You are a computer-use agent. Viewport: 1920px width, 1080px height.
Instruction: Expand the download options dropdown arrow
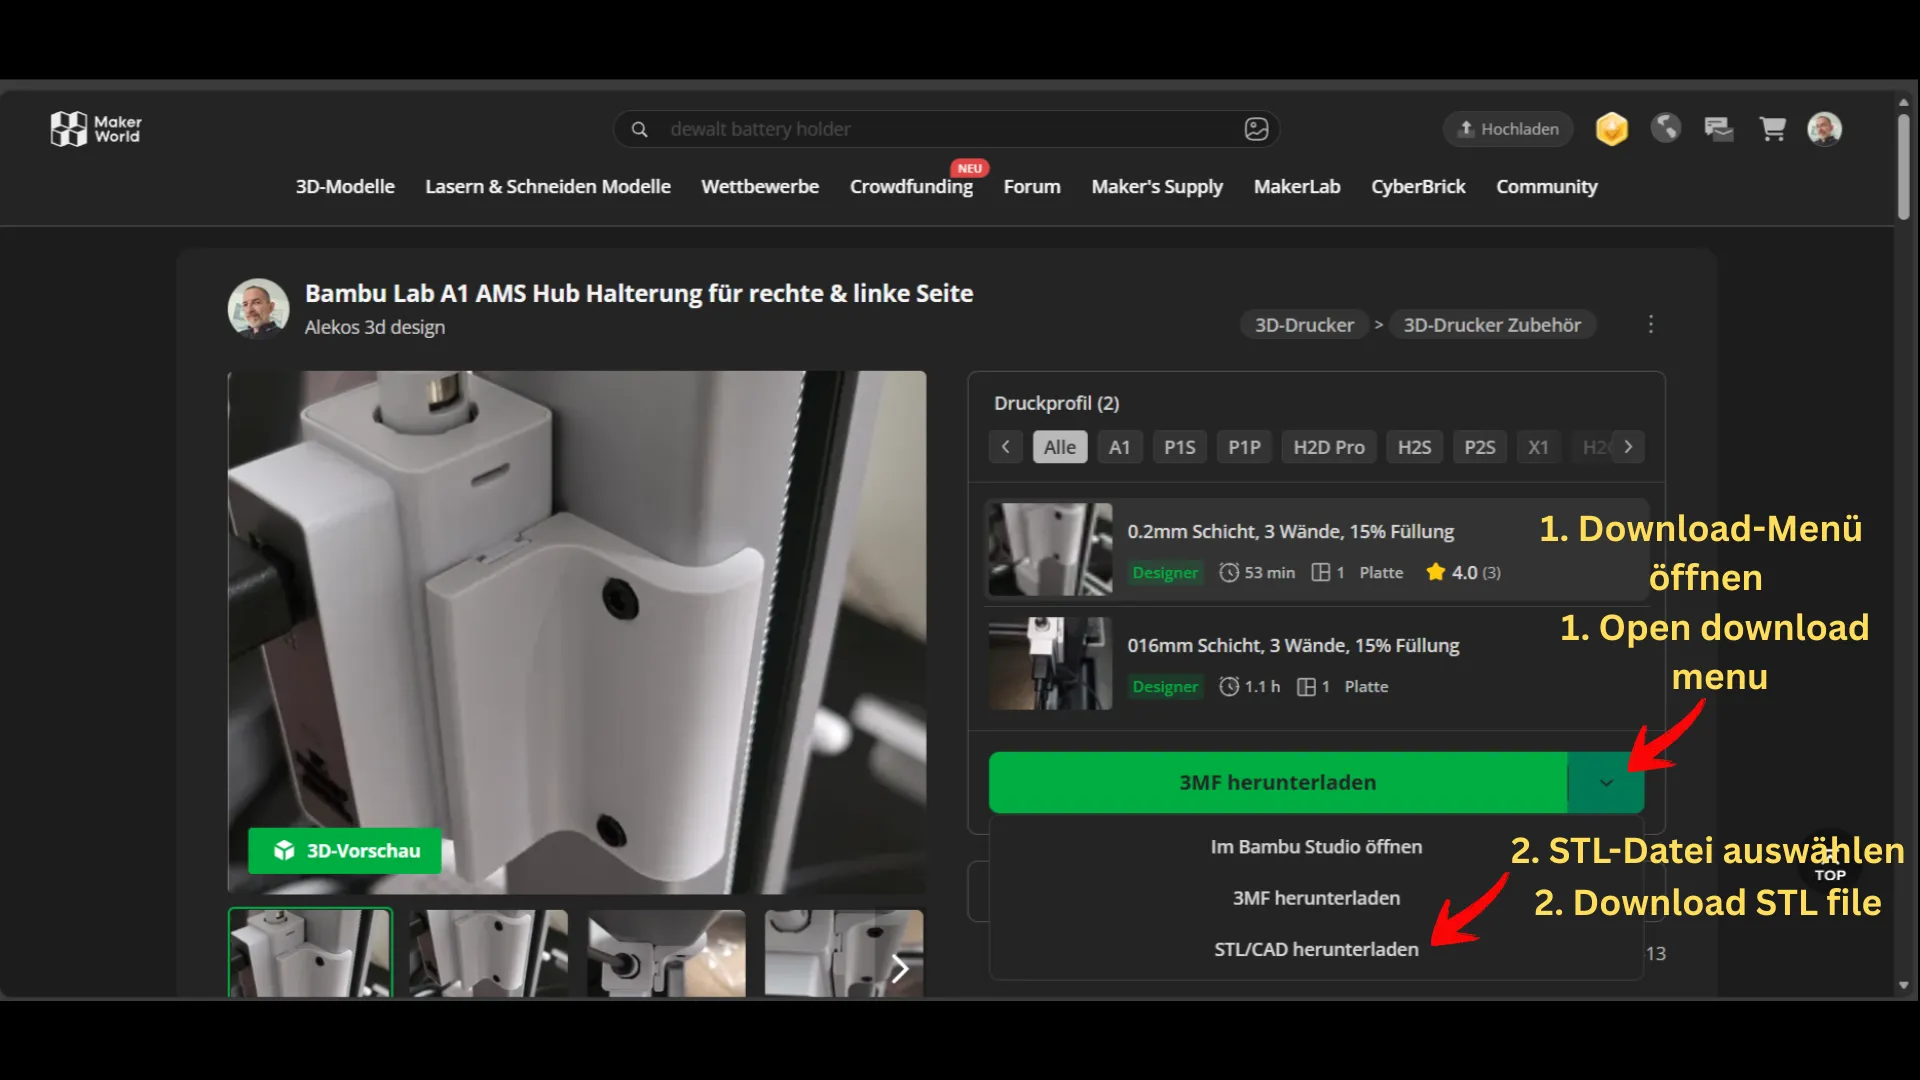tap(1606, 782)
